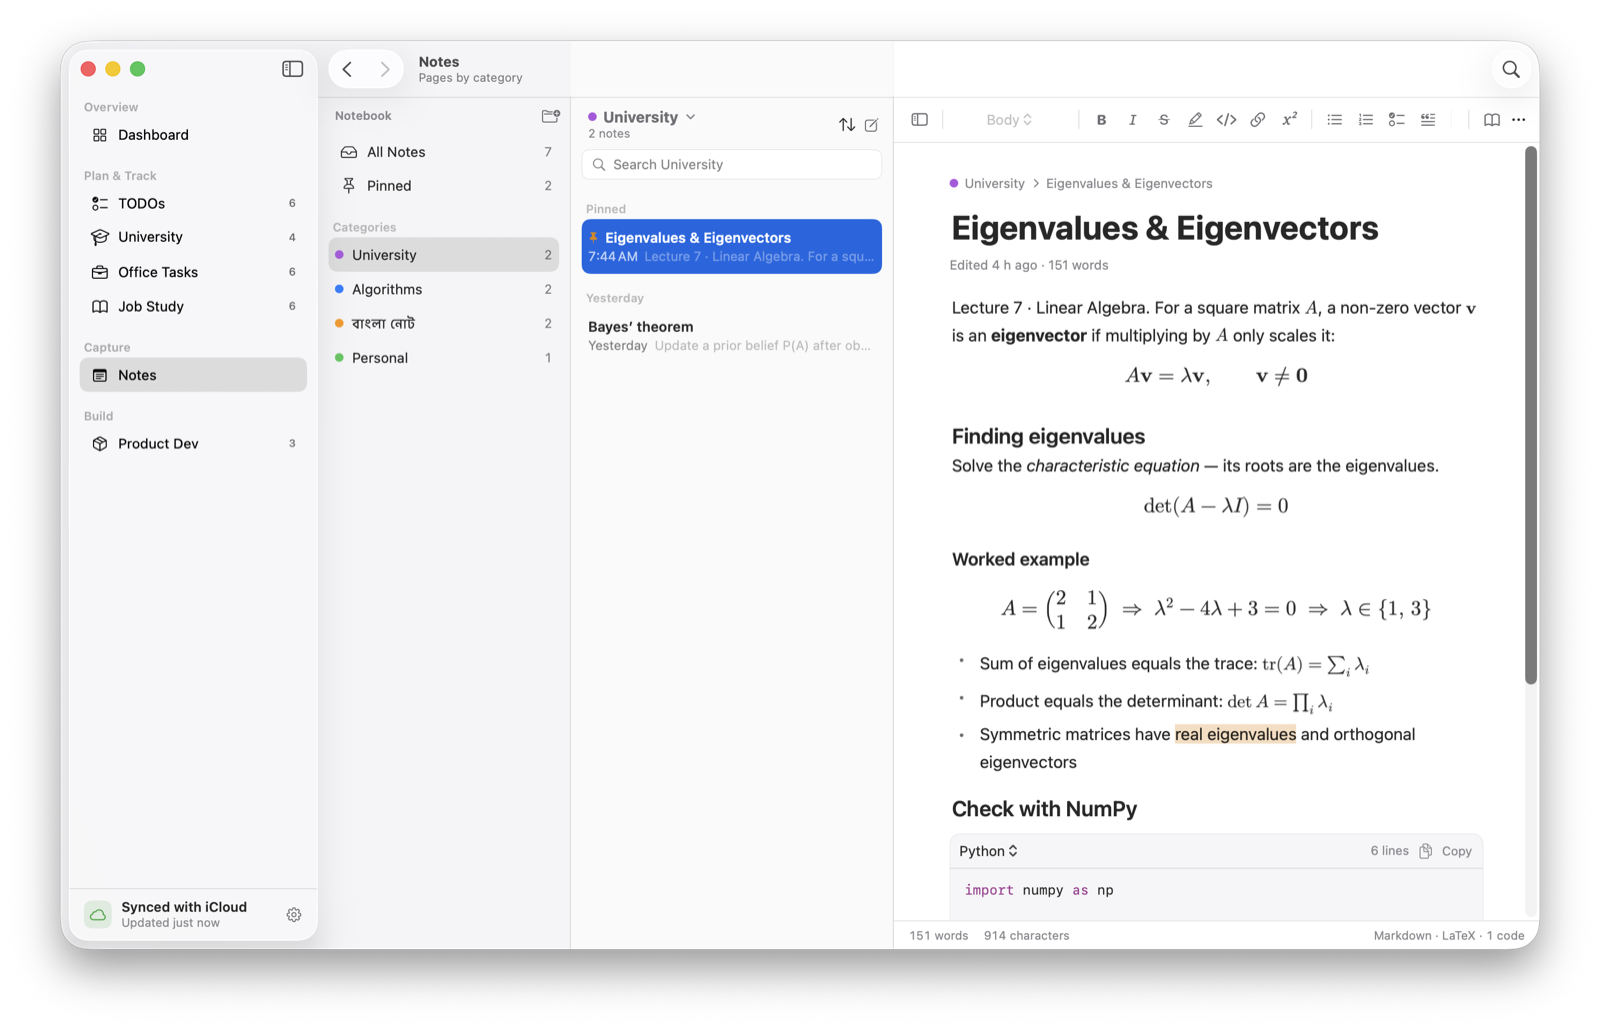The height and width of the screenshot is (1029, 1600).
Task: Change code block language from Python
Action: pyautogui.click(x=988, y=851)
